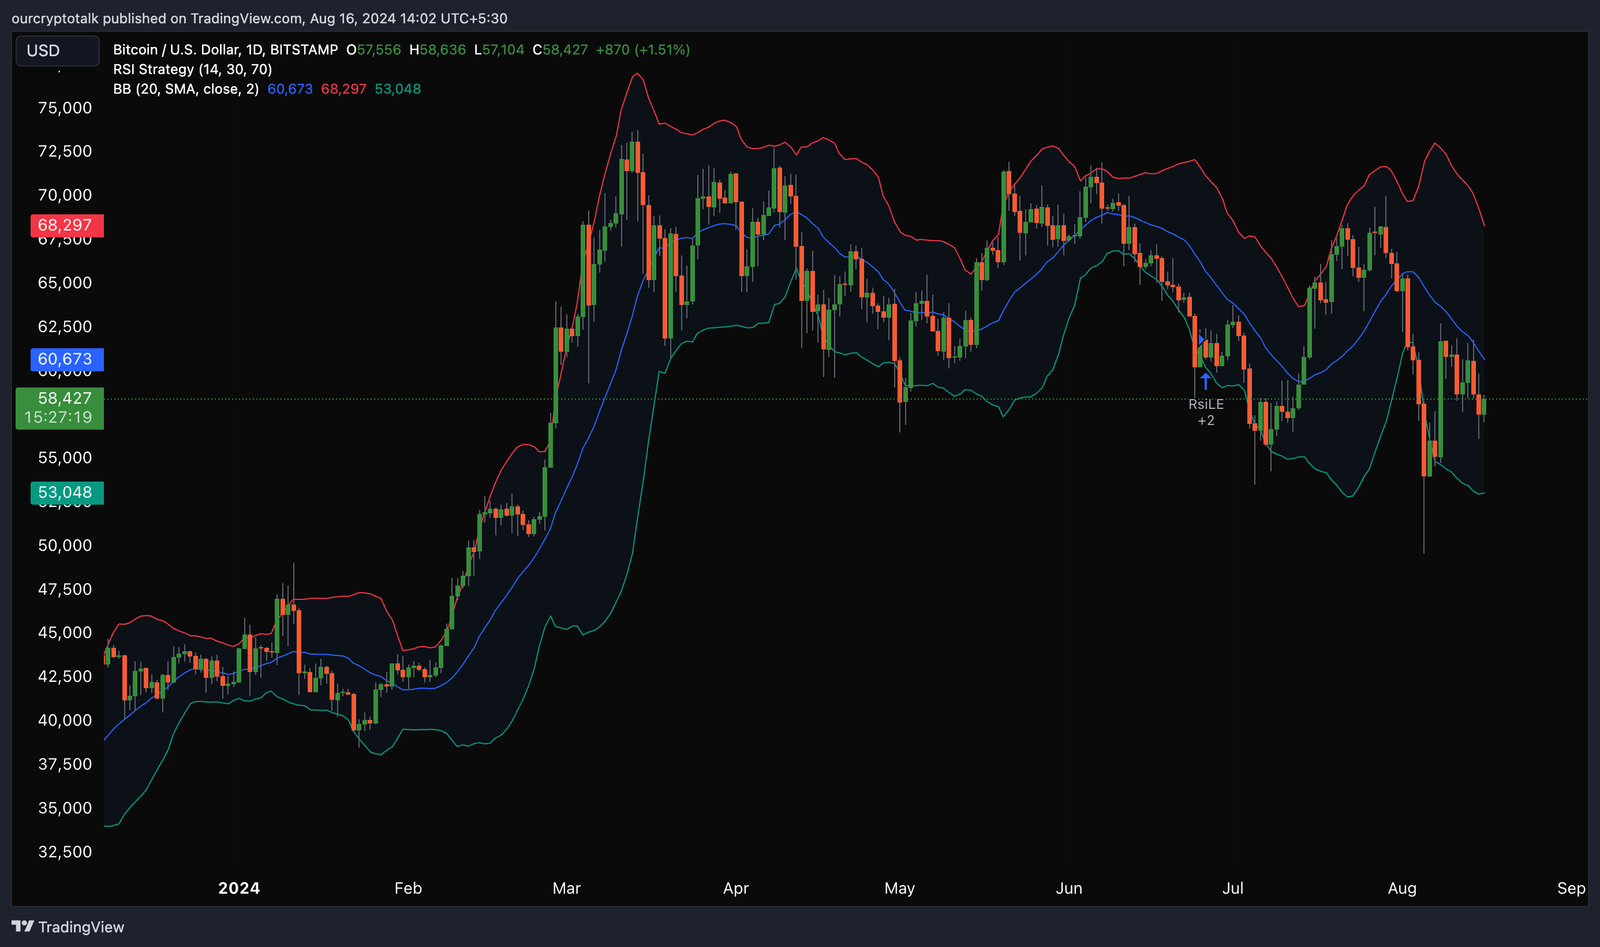Click the TradingView logo

(x=68, y=927)
